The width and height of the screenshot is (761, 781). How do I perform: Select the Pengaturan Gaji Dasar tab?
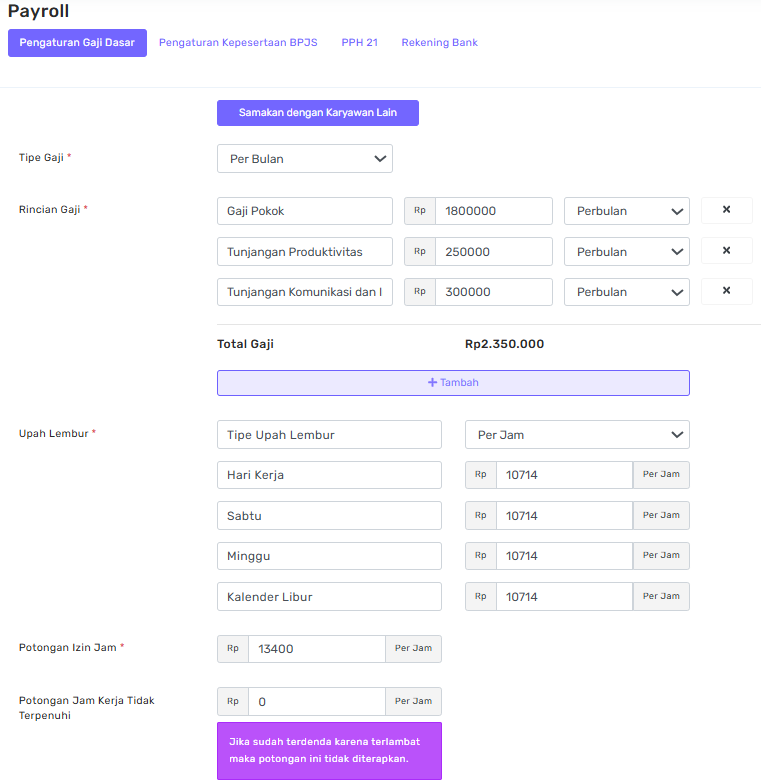pos(77,43)
